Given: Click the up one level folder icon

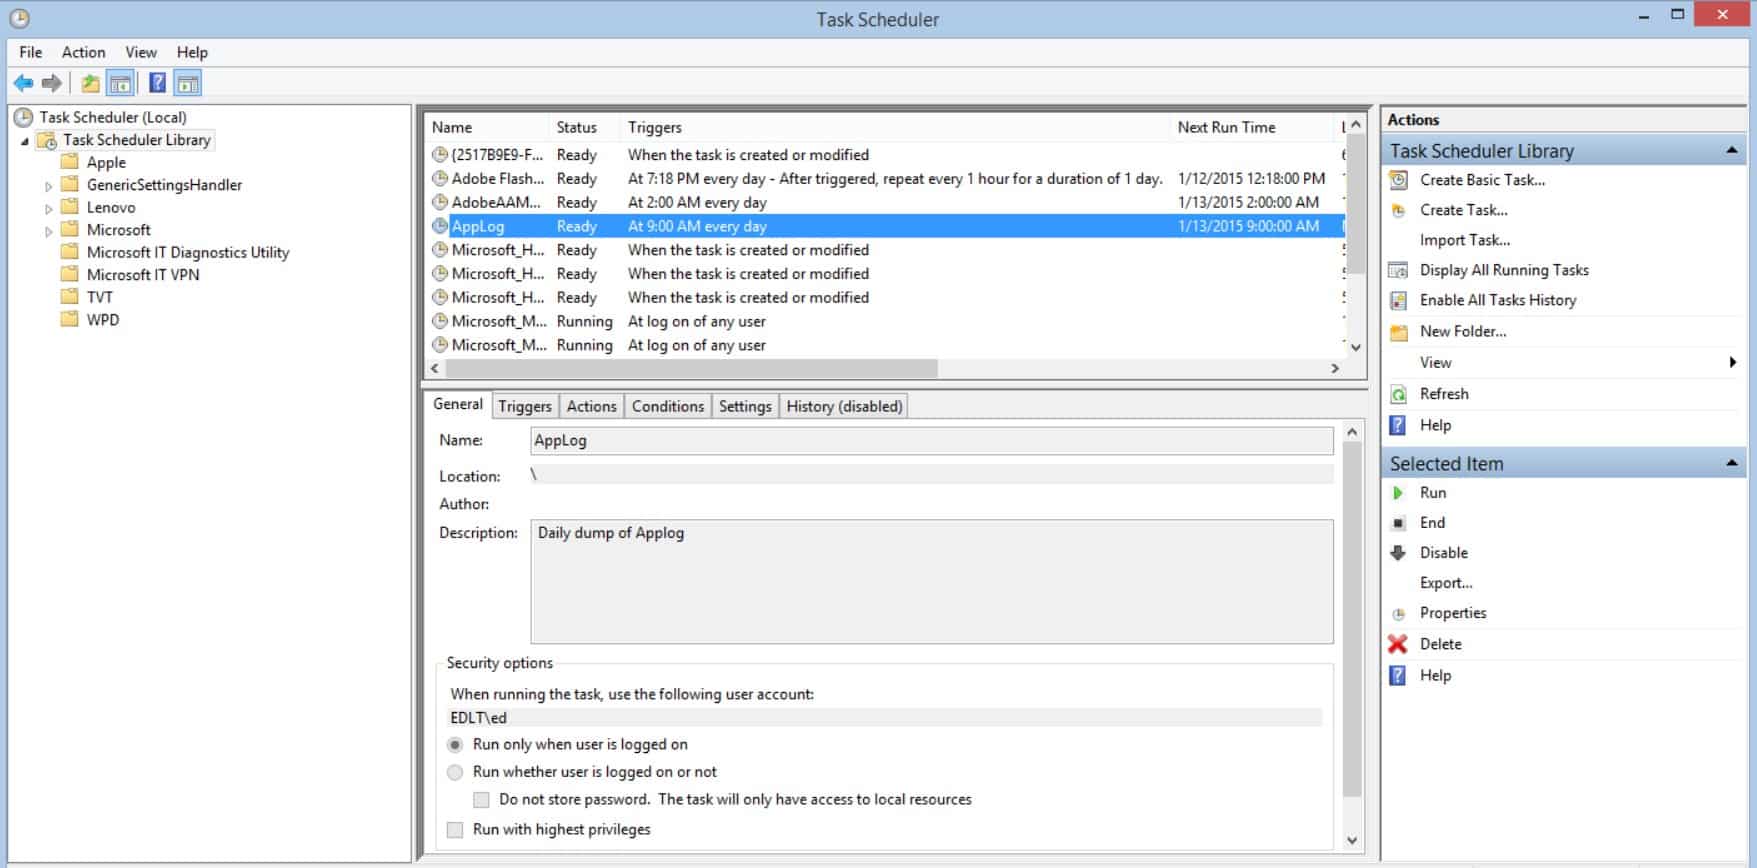Looking at the screenshot, I should pos(90,83).
